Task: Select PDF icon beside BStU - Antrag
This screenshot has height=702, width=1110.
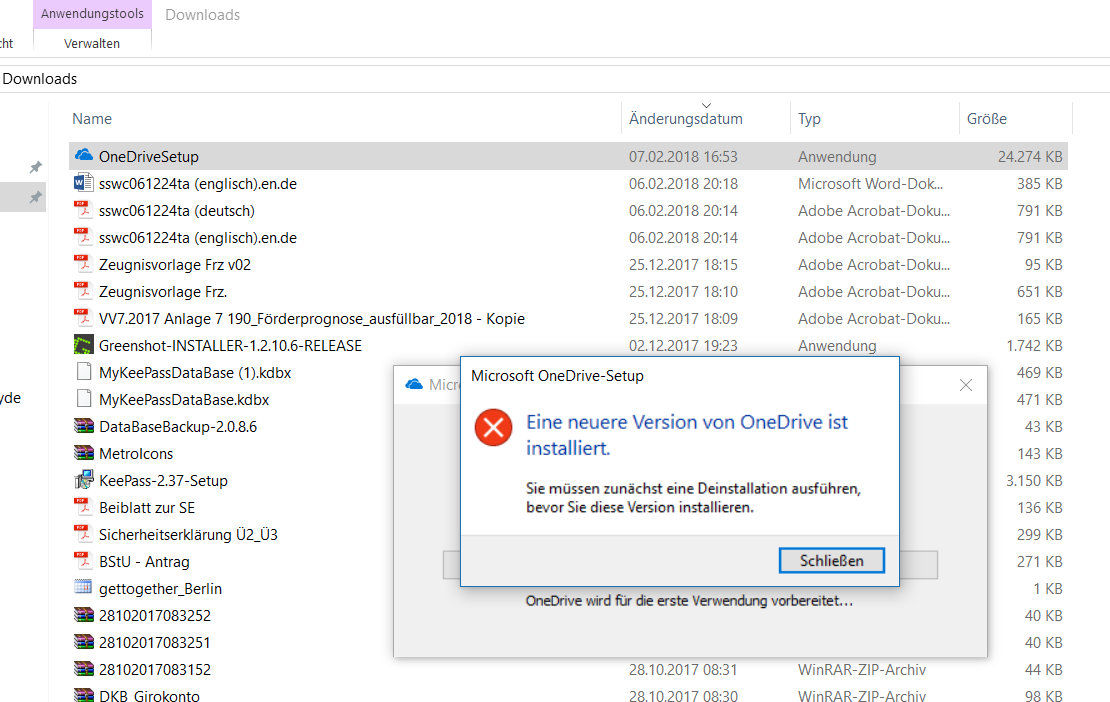Action: (84, 560)
